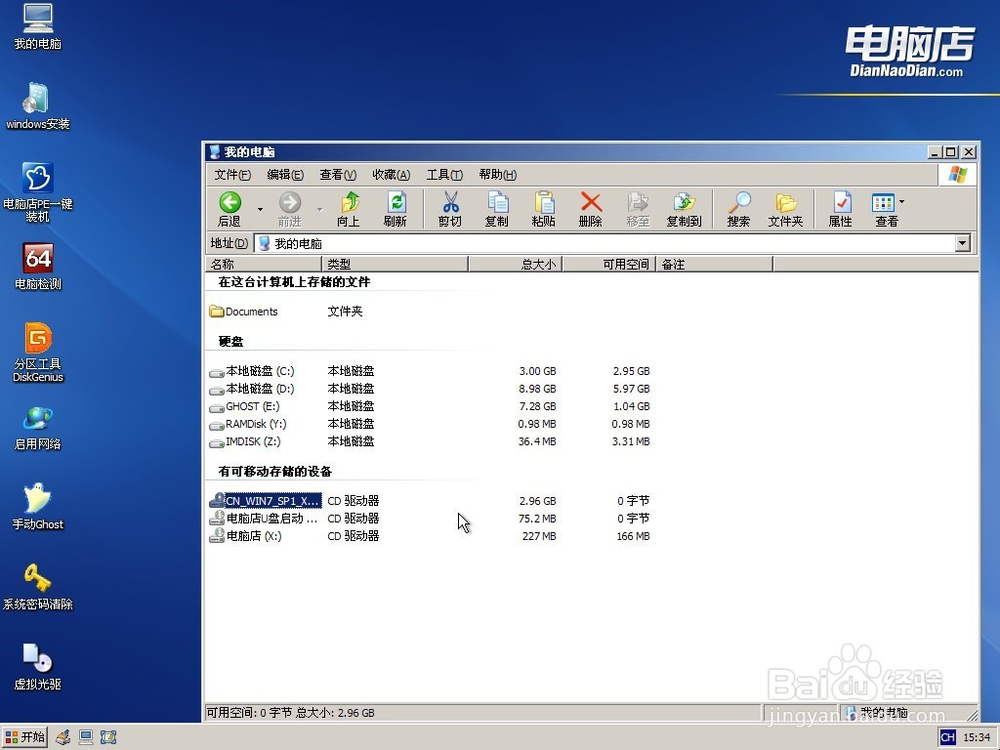Select the Cut (剪切) toolbar icon
1000x750 pixels.
pos(449,208)
